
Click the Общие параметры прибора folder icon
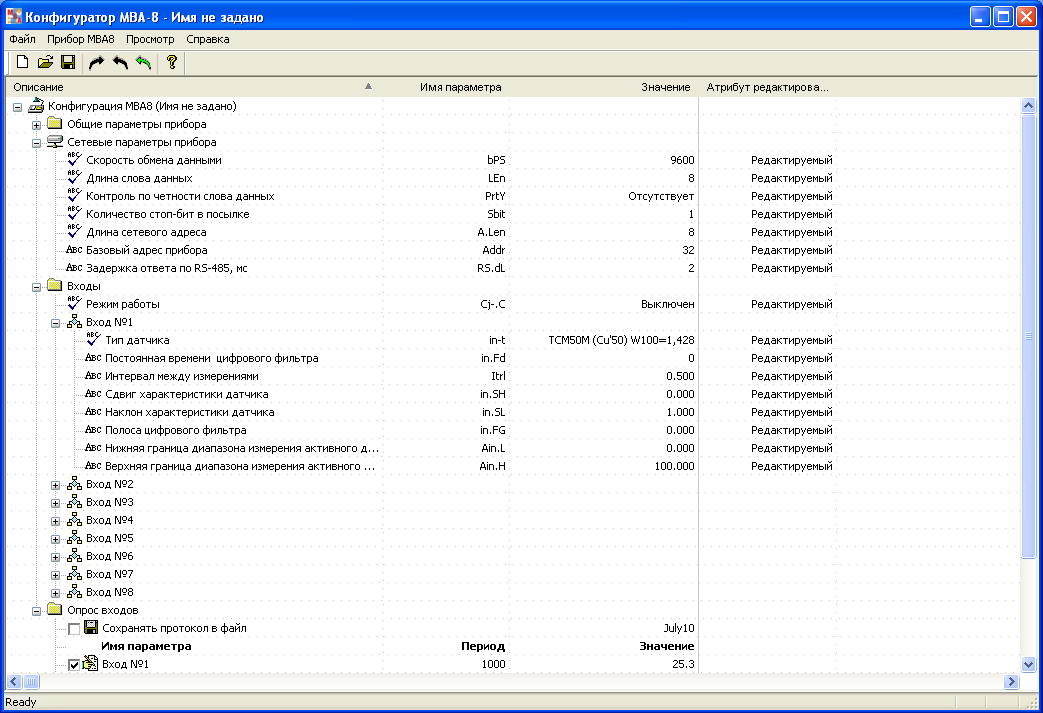point(55,124)
